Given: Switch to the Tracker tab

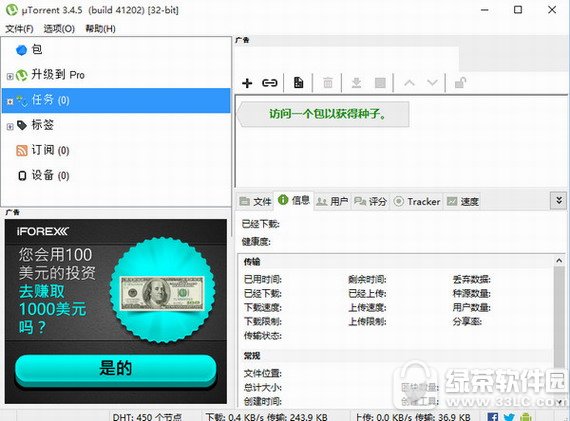Looking at the screenshot, I should [417, 201].
